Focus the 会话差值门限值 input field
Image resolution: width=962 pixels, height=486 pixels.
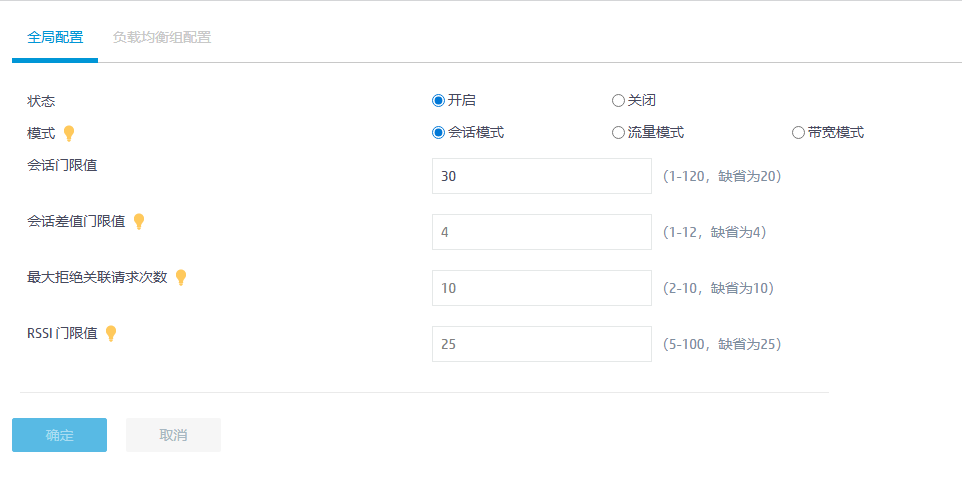(x=541, y=232)
